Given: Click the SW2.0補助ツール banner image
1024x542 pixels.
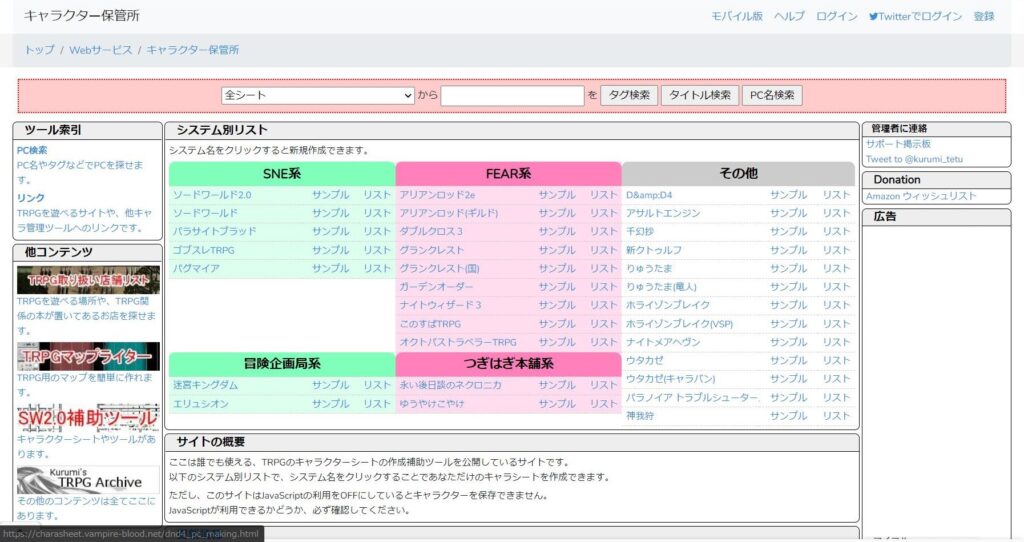Looking at the screenshot, I should click(x=88, y=417).
